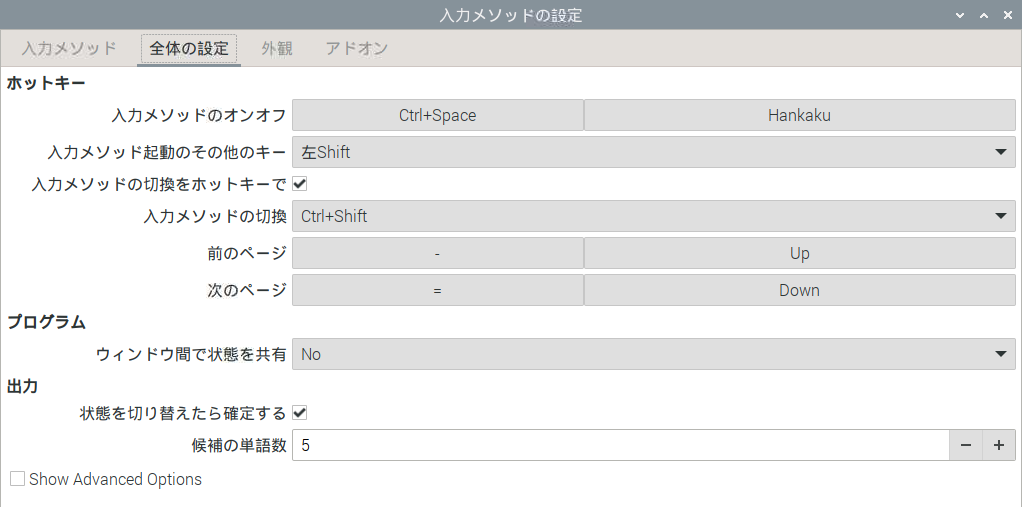Click the Ctrl+Space hotkey button

[437, 115]
